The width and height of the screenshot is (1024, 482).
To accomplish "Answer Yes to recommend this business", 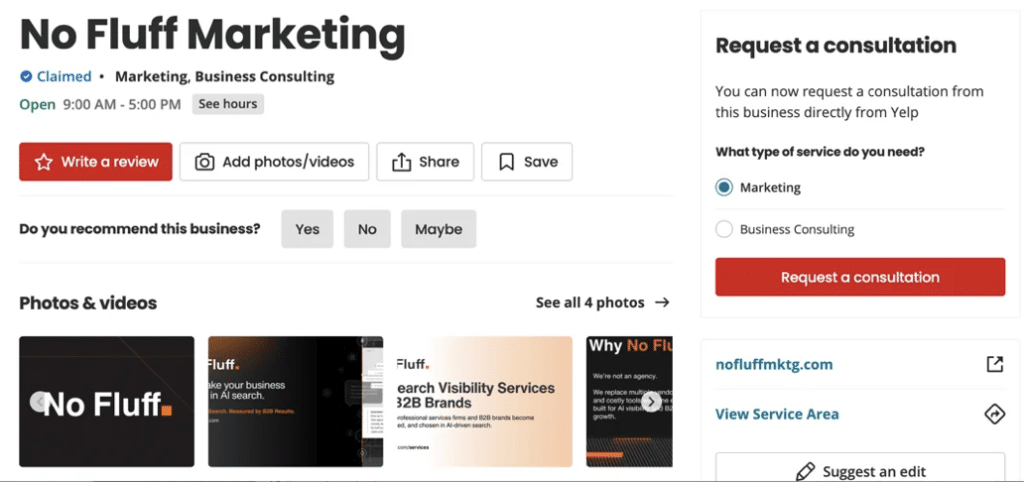I will pyautogui.click(x=307, y=229).
